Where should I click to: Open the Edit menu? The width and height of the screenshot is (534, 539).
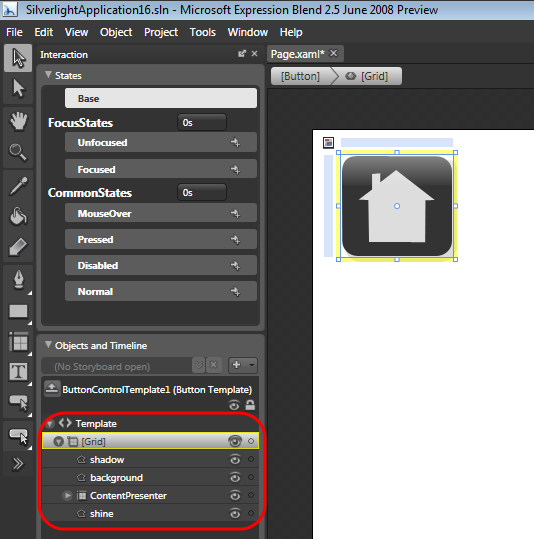point(44,32)
